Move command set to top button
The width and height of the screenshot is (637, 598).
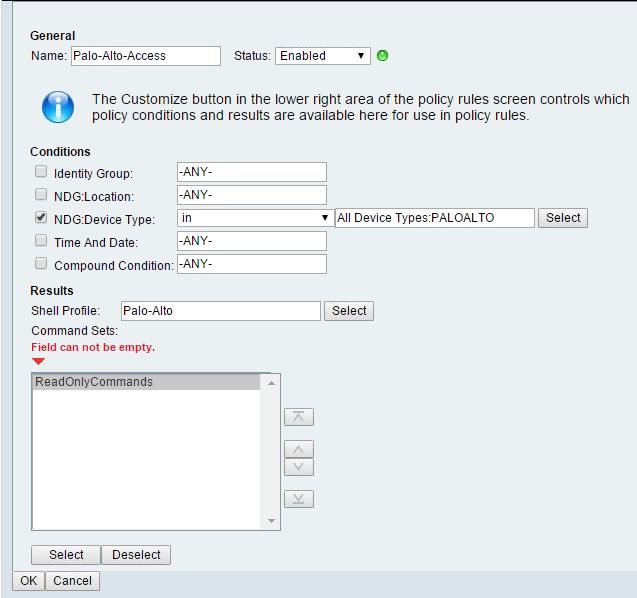pos(299,417)
